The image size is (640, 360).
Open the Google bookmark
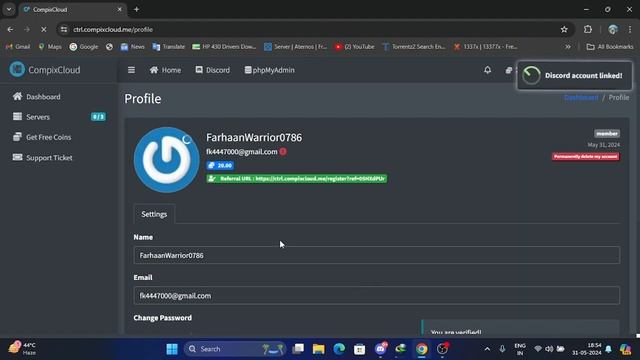84,47
